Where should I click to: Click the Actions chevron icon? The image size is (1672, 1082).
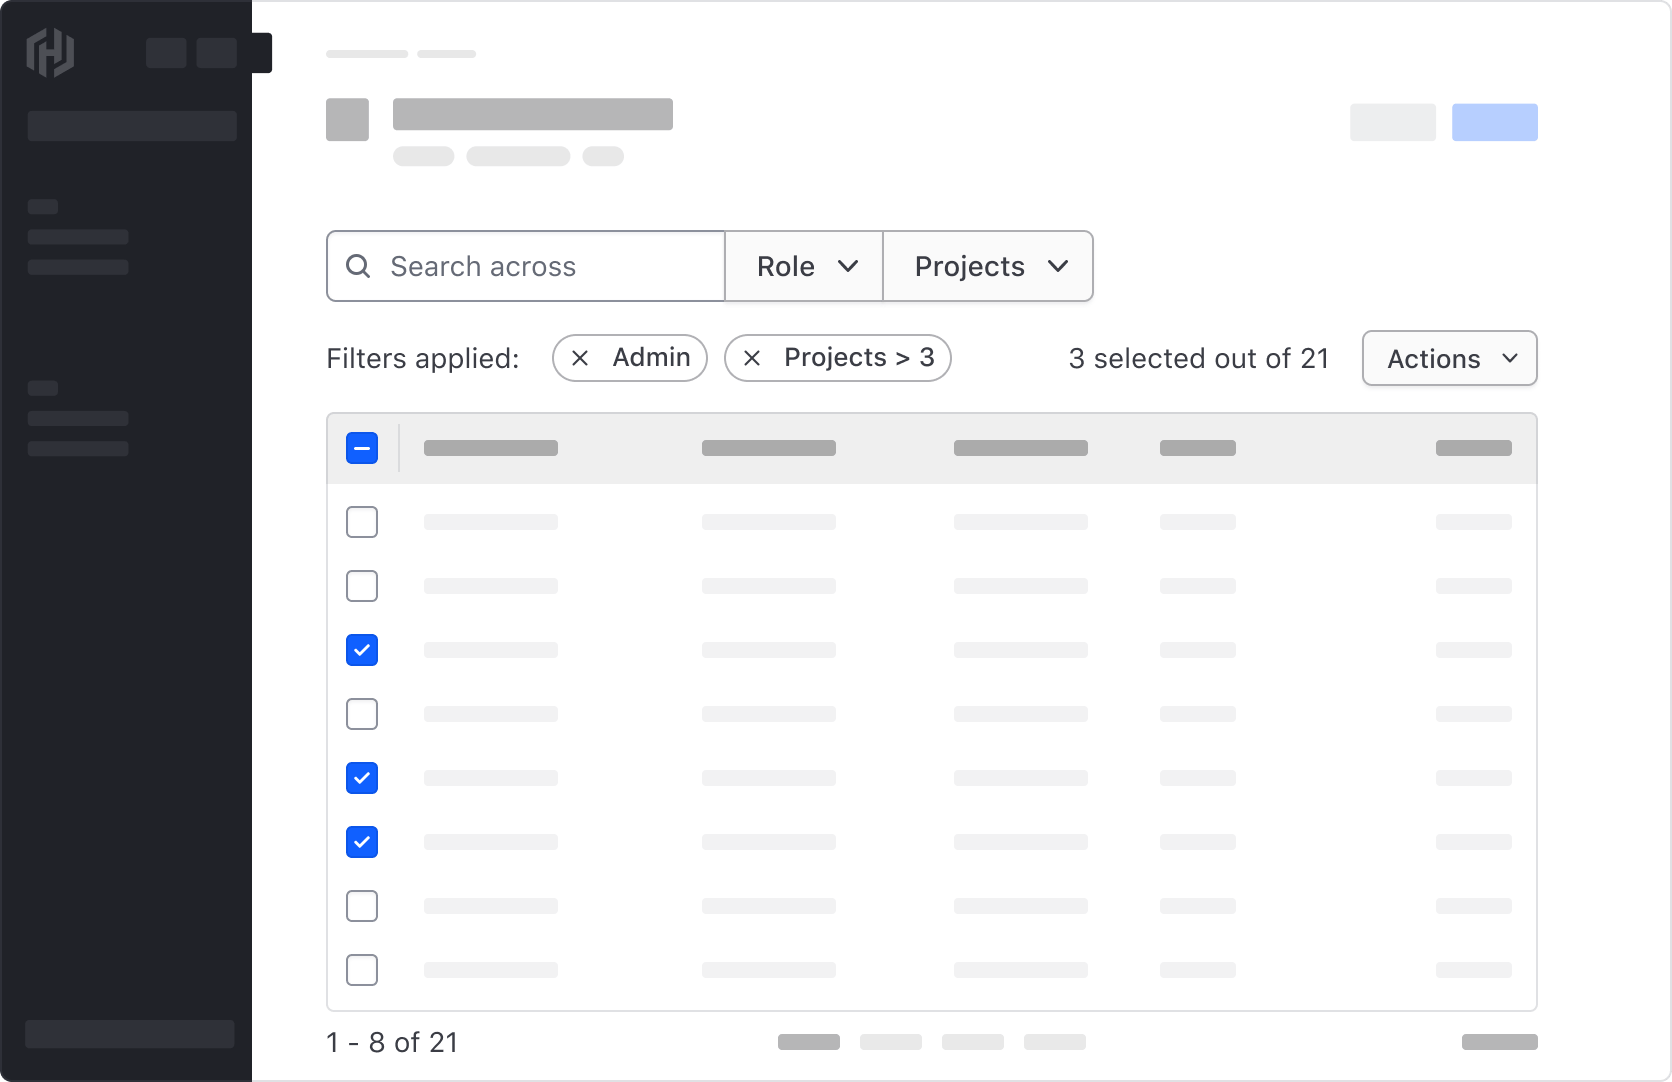click(x=1511, y=358)
